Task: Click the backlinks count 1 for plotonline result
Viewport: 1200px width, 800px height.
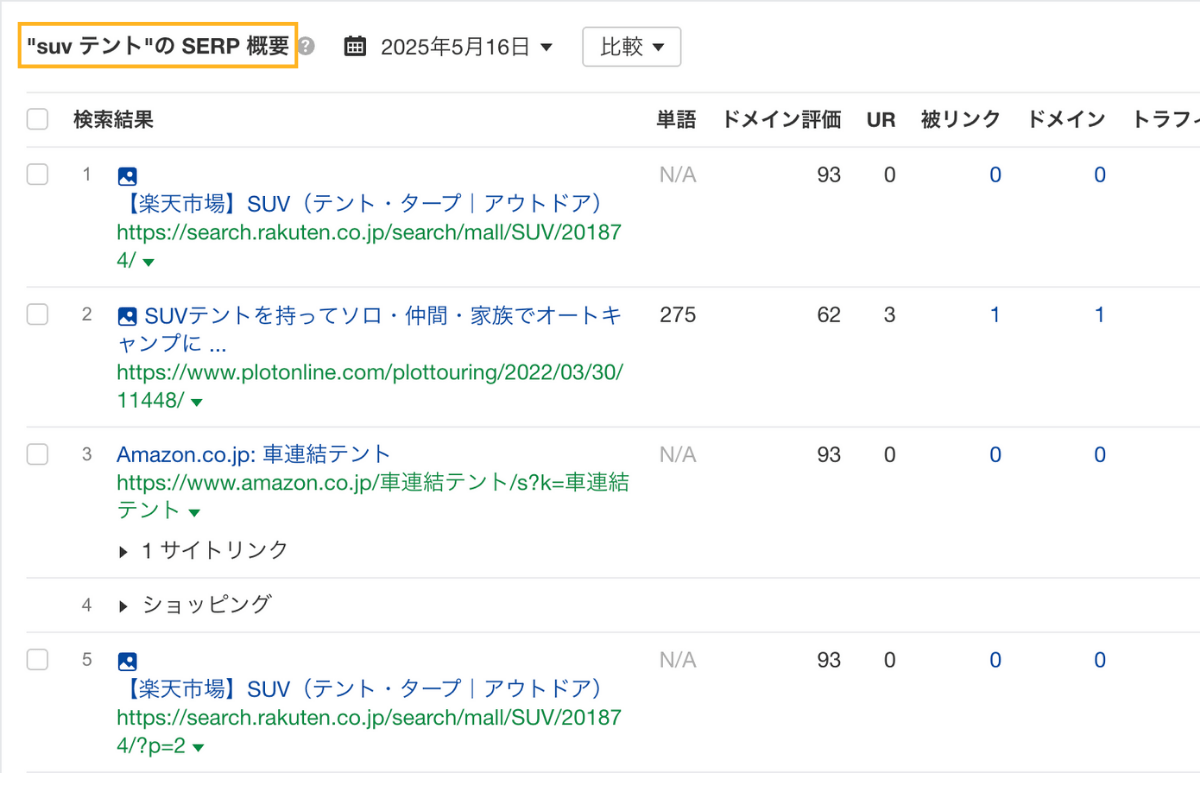Action: (x=995, y=314)
